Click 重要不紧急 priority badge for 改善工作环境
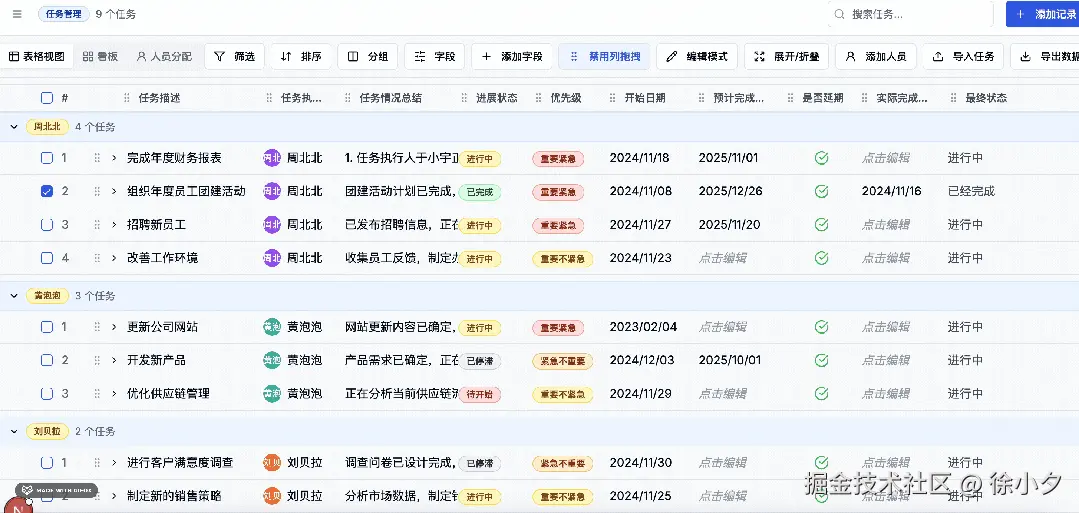Viewport: 1080px width, 514px height. [x=563, y=259]
